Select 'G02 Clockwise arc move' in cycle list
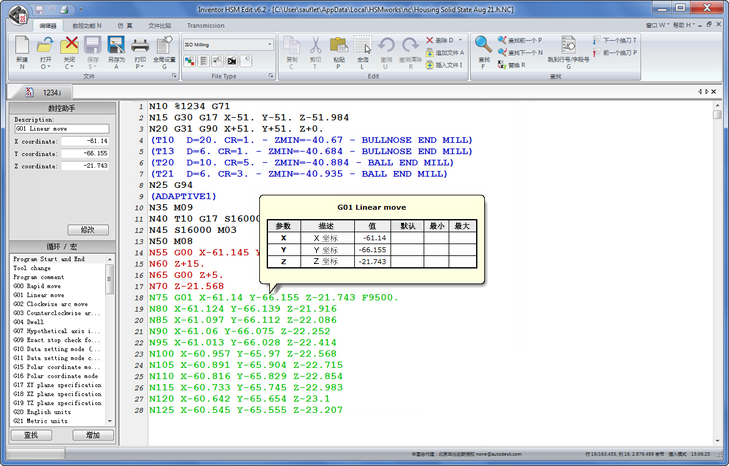Viewport: 729px width, 466px height. click(x=51, y=304)
